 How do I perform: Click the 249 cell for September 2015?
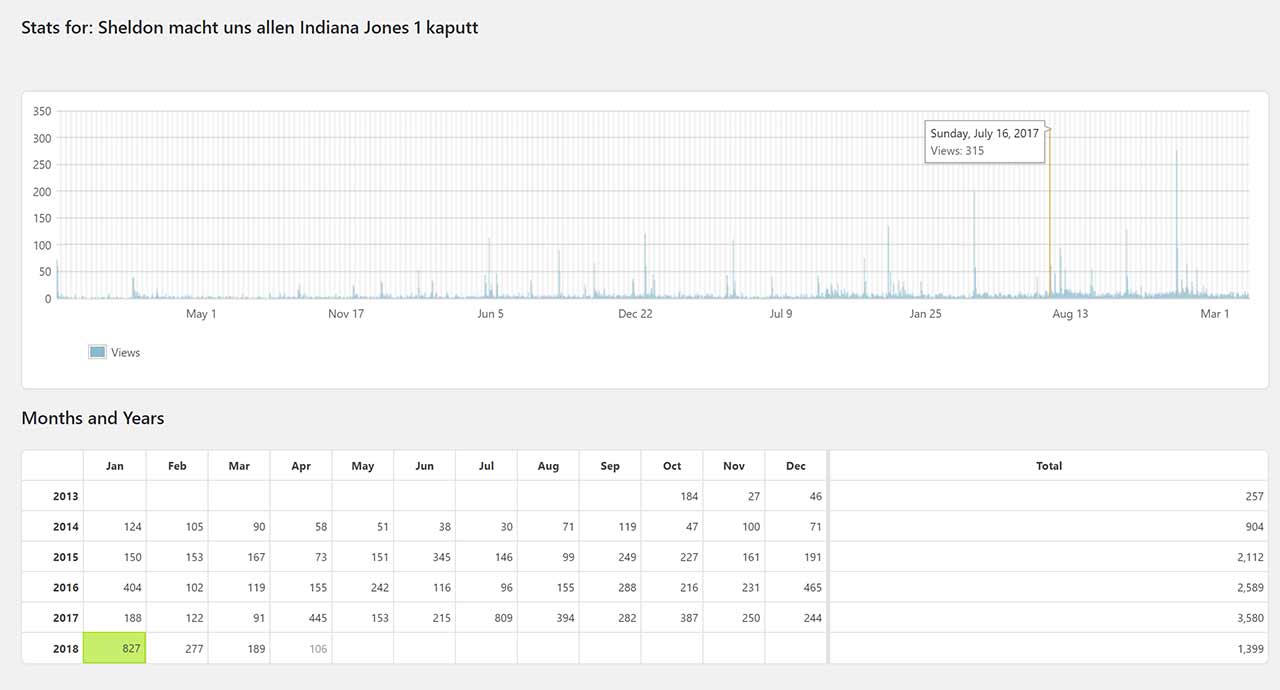point(610,557)
